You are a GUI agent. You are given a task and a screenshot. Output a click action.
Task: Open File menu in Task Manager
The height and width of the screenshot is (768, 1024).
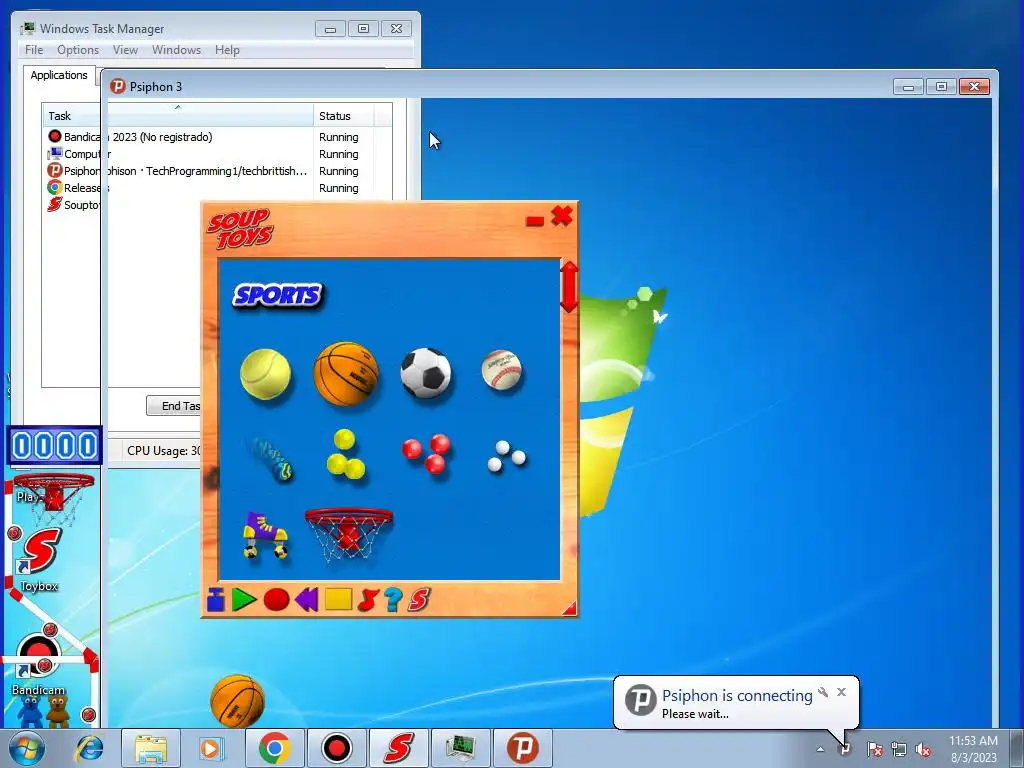pos(34,50)
